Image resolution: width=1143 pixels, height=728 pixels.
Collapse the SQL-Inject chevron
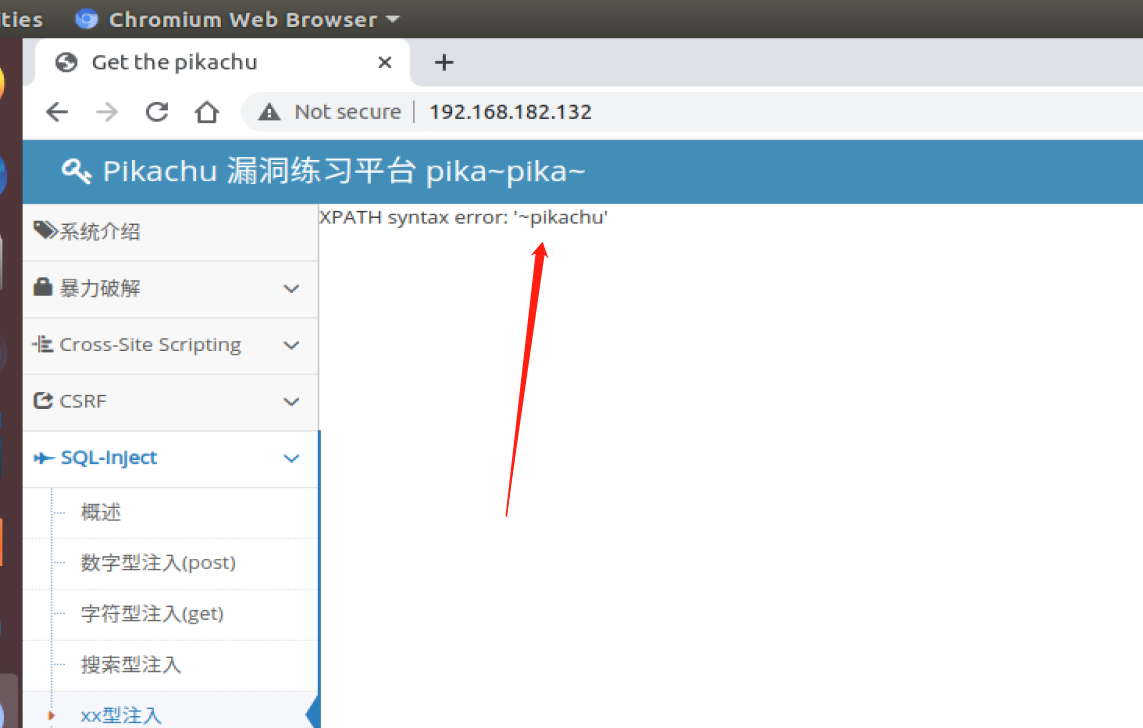point(291,458)
